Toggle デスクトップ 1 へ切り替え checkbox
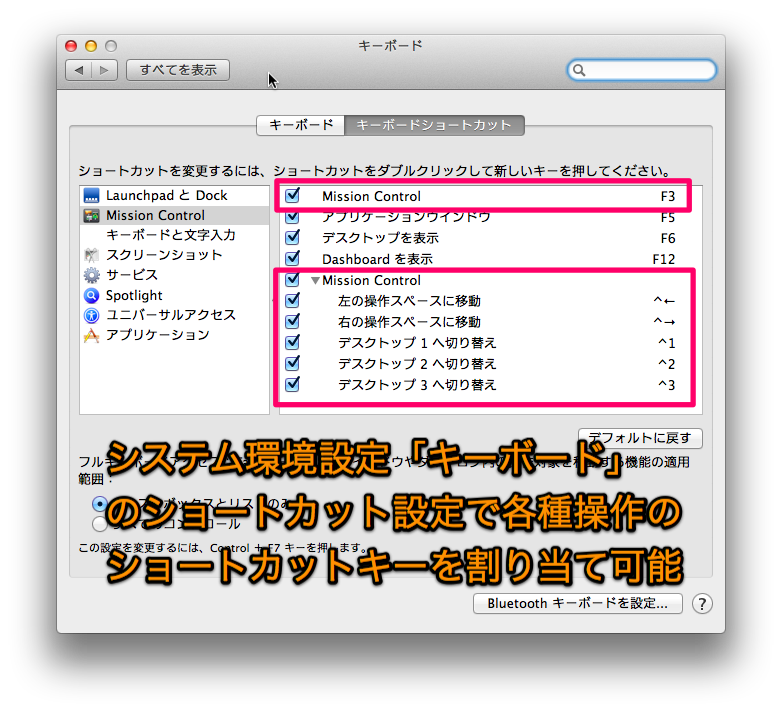This screenshot has width=782, height=712. pyautogui.click(x=293, y=342)
